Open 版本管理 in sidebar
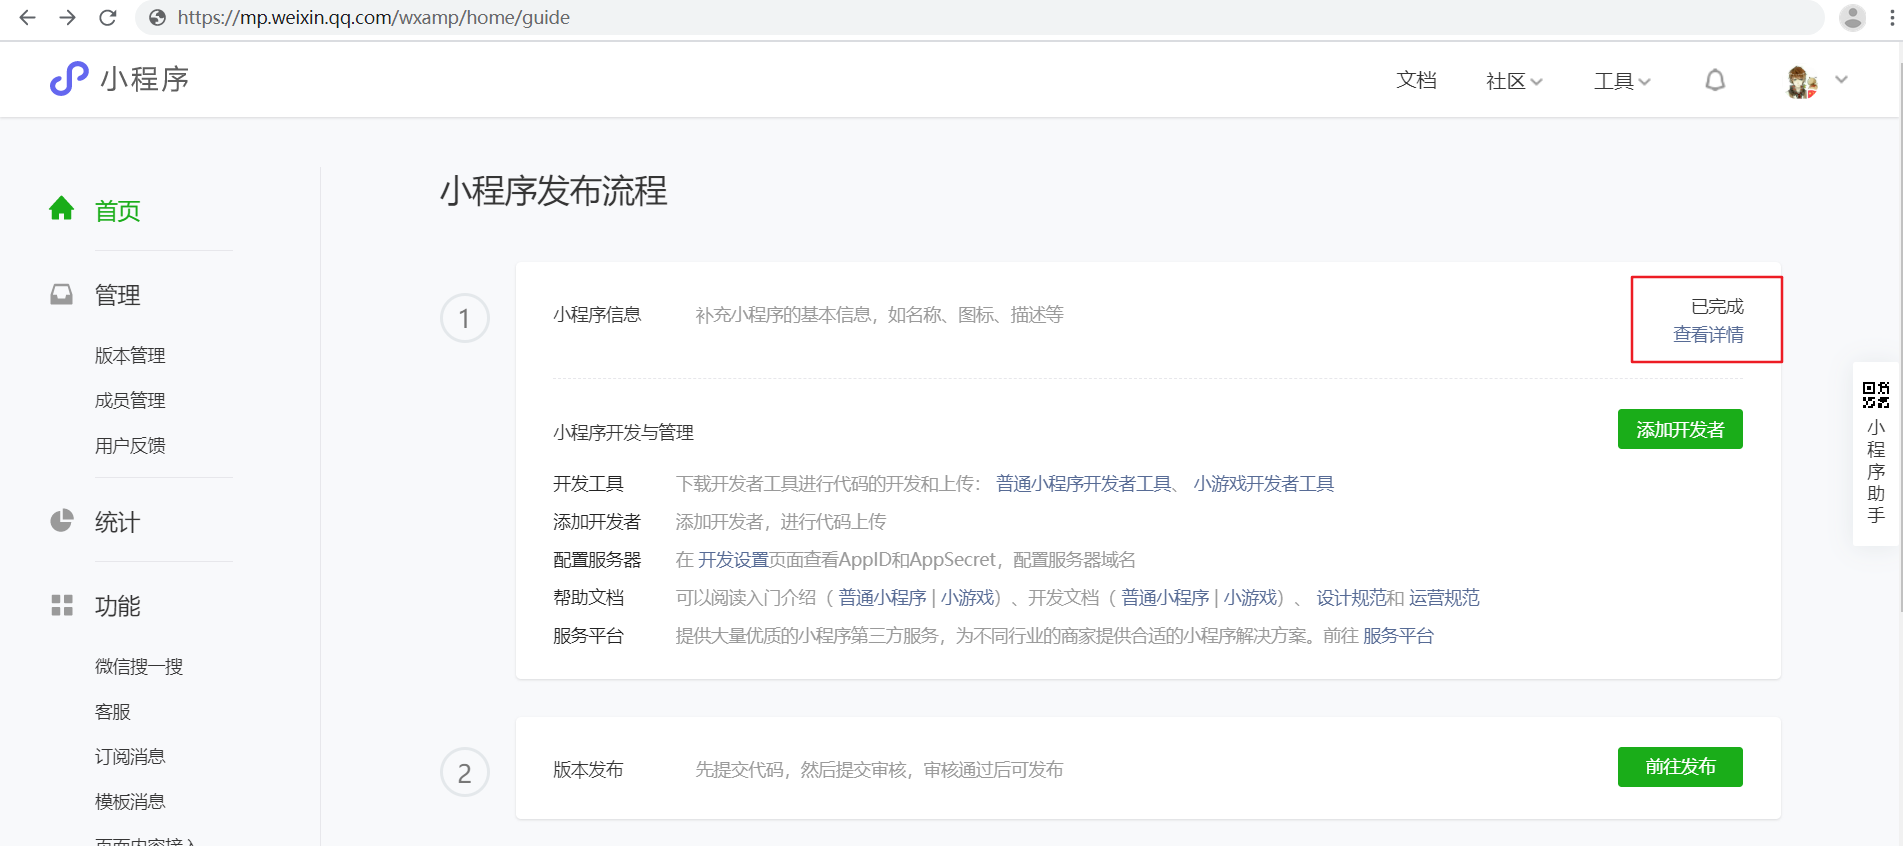Viewport: 1903px width, 846px height. [x=130, y=355]
